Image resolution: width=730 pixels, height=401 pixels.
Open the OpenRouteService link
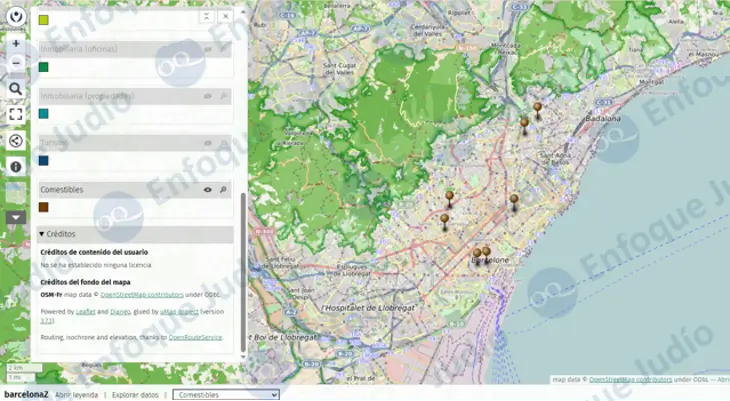tap(196, 337)
